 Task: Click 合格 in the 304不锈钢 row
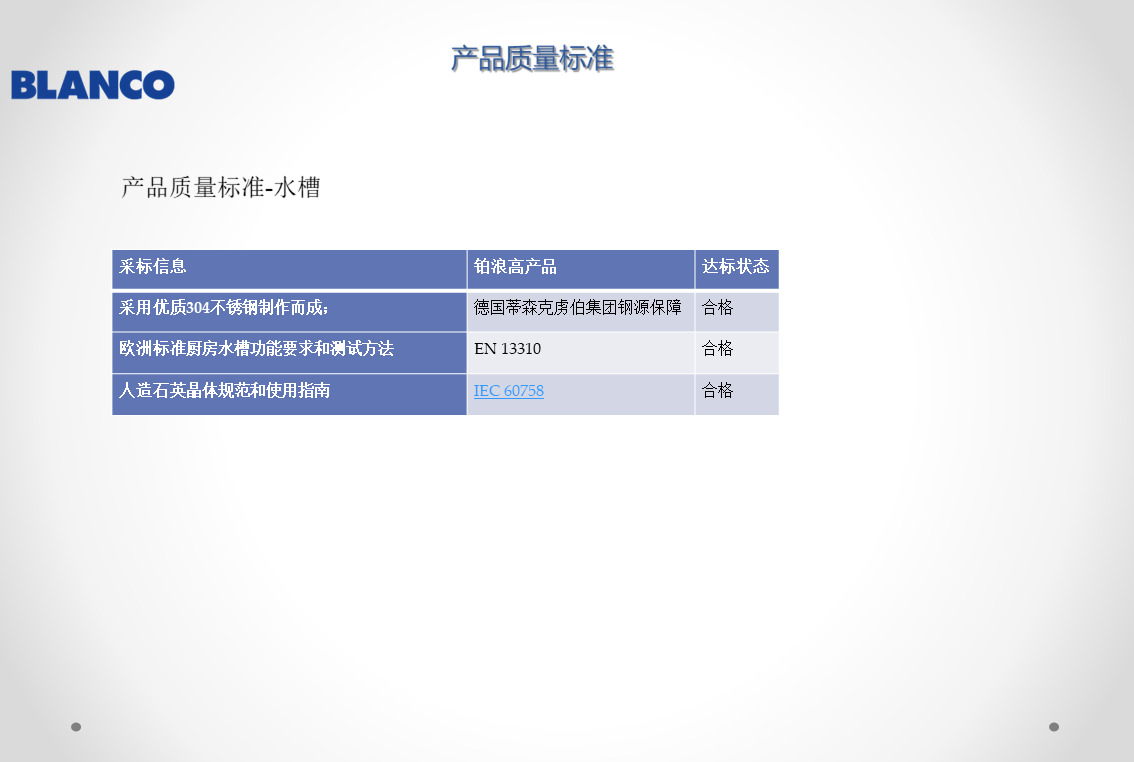point(737,312)
